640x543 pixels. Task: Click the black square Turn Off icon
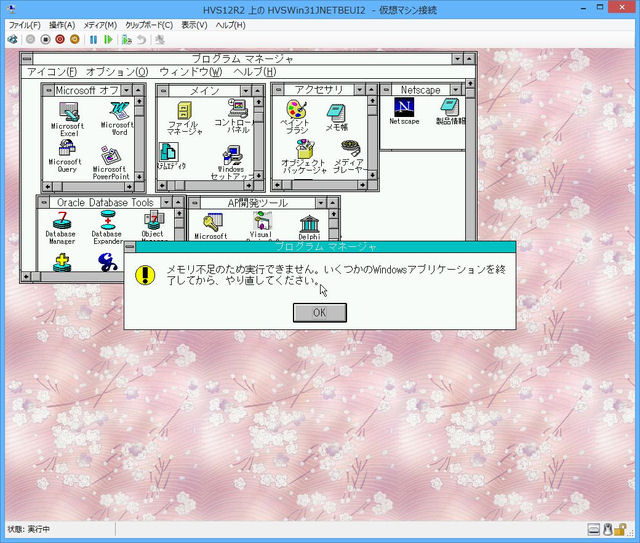click(45, 40)
